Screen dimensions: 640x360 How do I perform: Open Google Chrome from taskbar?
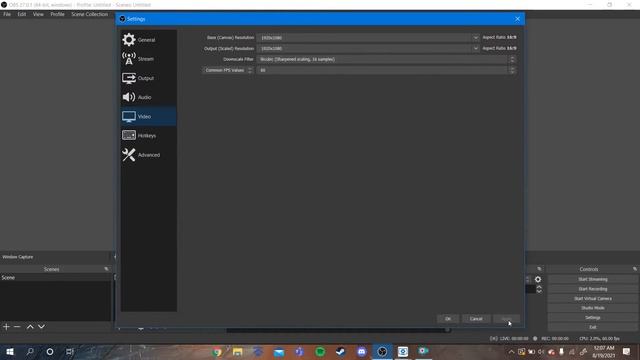(217, 351)
